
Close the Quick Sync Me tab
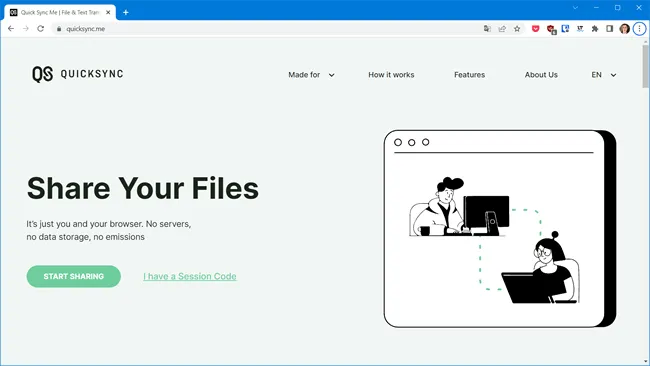tap(108, 12)
